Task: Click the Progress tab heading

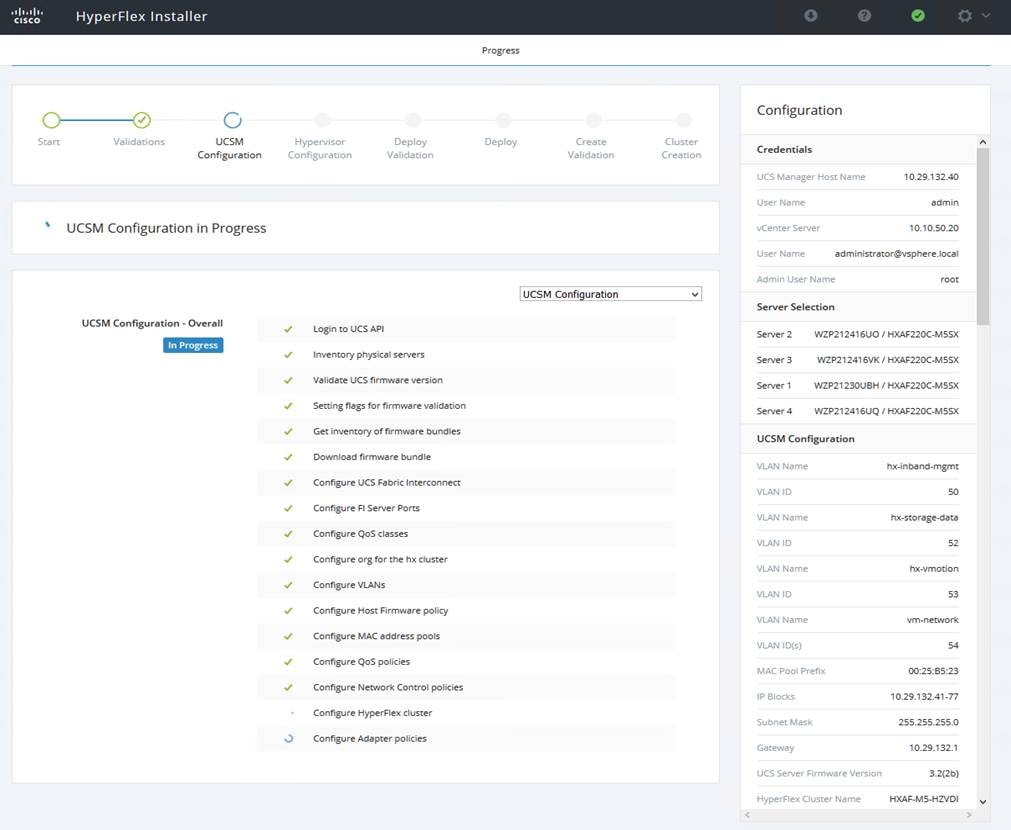Action: click(x=500, y=50)
